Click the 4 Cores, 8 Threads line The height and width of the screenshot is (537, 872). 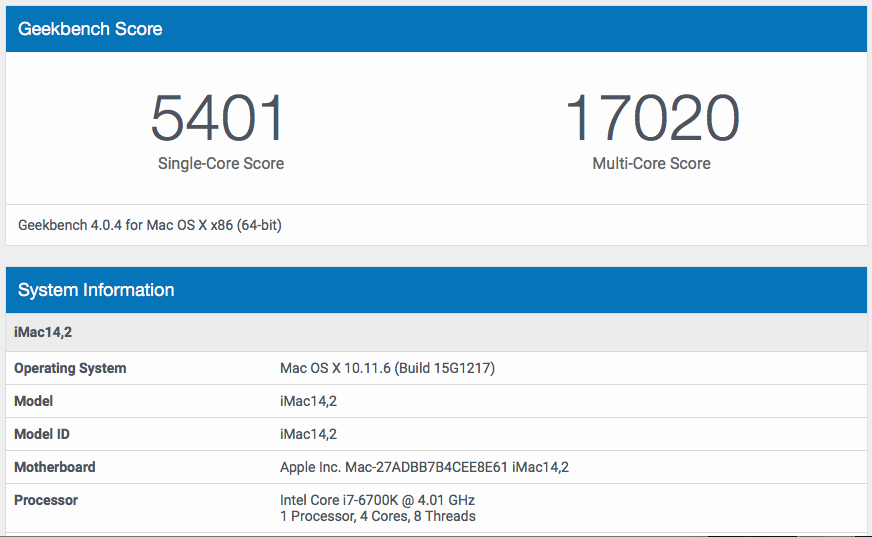click(x=378, y=516)
